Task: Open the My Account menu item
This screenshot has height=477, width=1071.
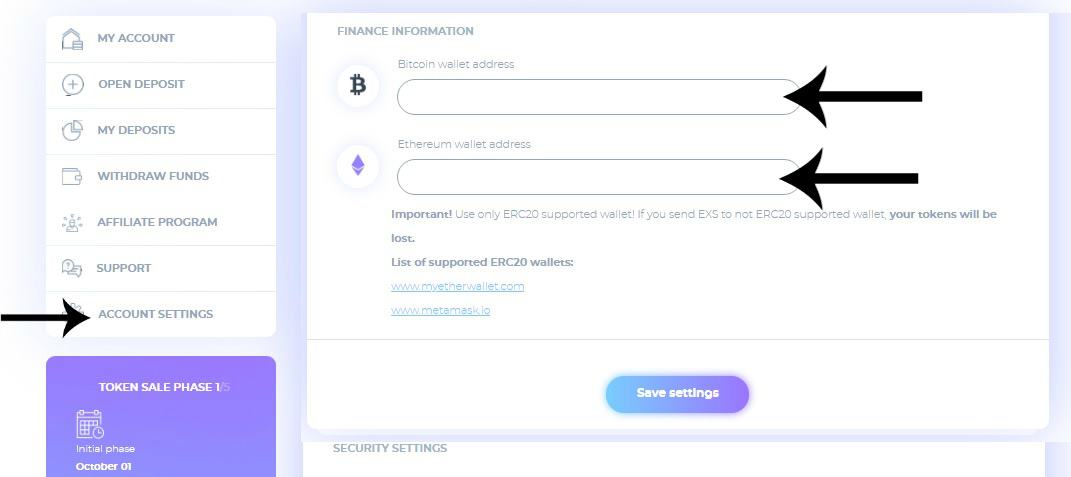Action: 161,39
